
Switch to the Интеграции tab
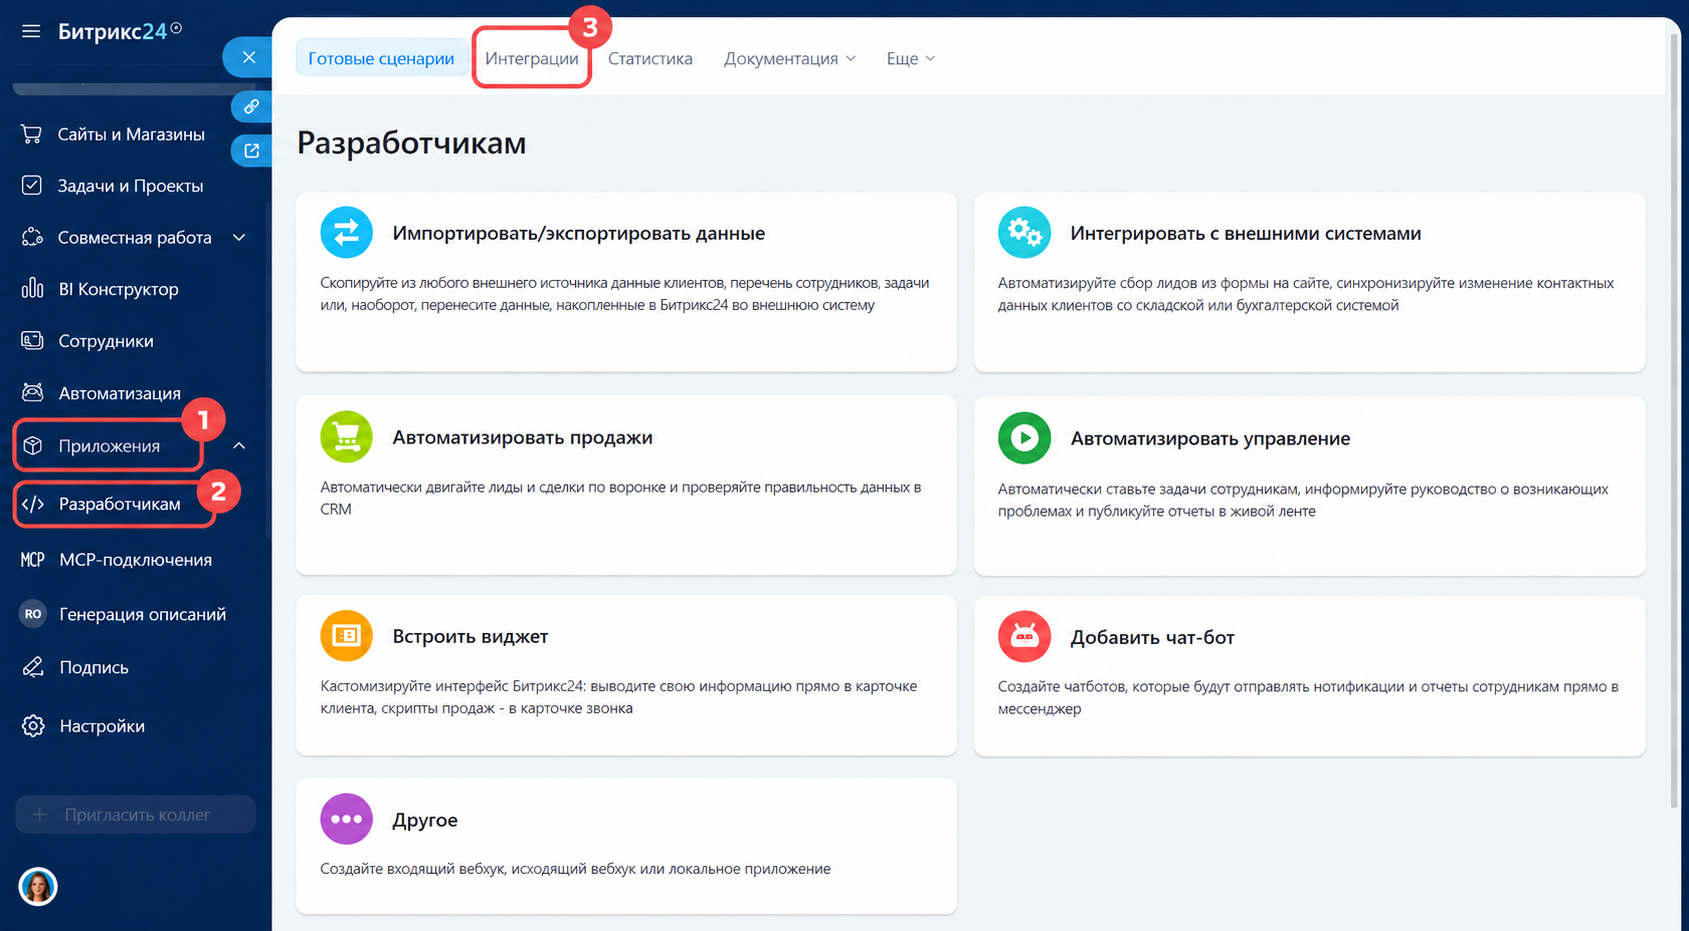532,58
